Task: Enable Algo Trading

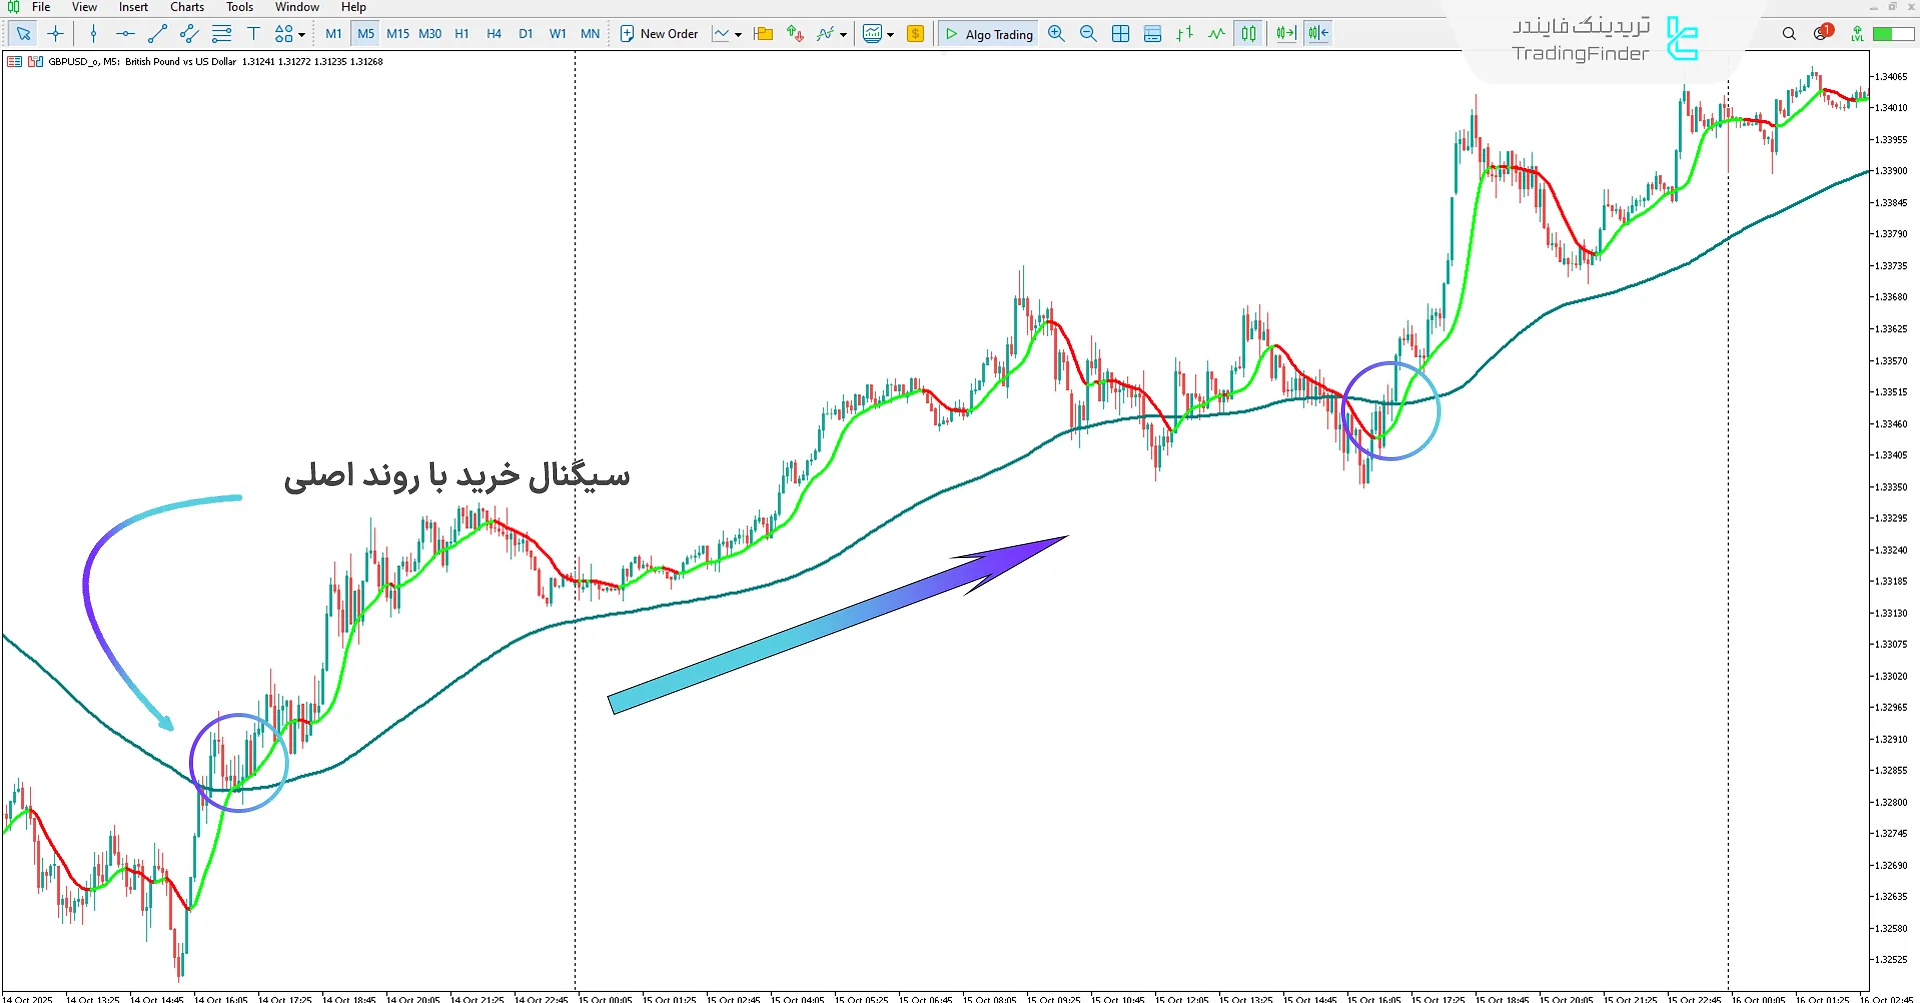Action: [988, 33]
